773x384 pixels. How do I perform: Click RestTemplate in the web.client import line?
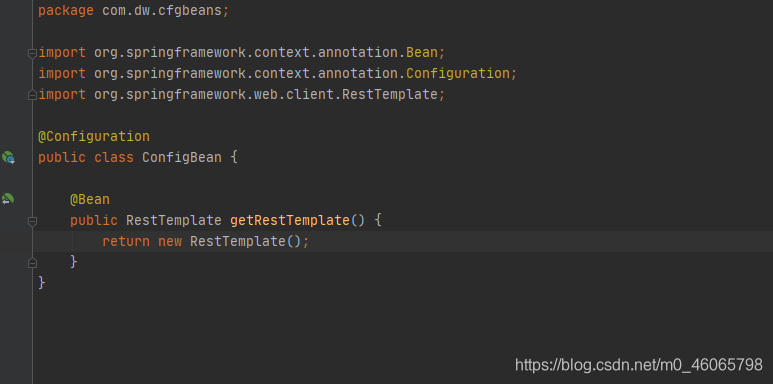[390, 94]
